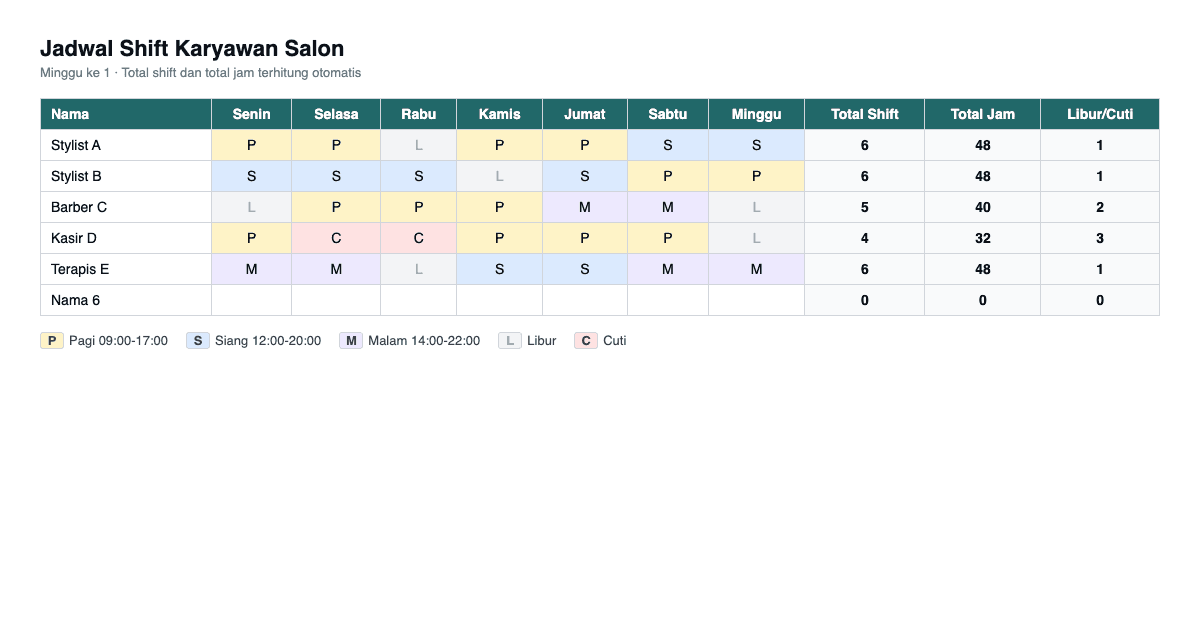Screen dimensions: 1200x630
Task: Click the L Libur legend swatch
Action: tap(510, 340)
